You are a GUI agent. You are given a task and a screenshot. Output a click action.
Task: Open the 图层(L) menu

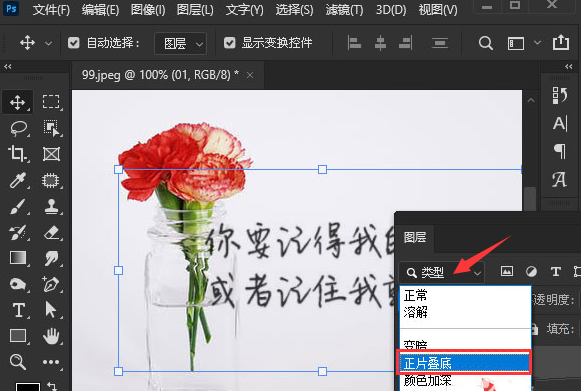(195, 10)
